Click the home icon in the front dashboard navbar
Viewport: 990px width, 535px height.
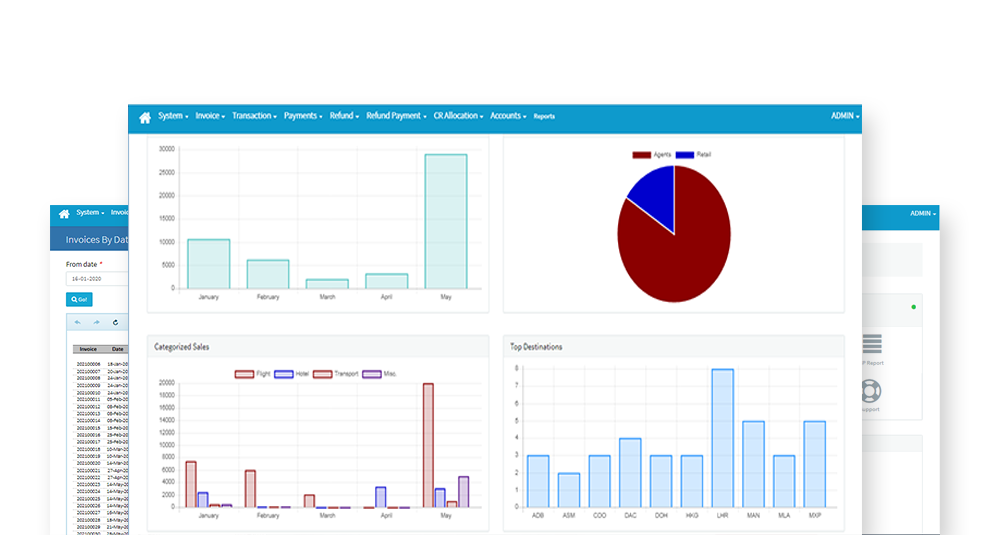pos(145,117)
